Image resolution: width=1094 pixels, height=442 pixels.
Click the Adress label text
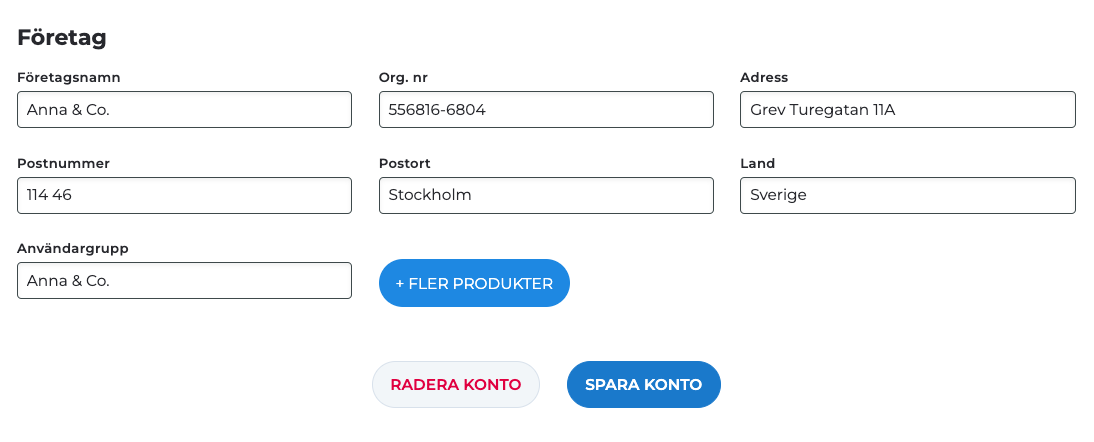coord(764,78)
